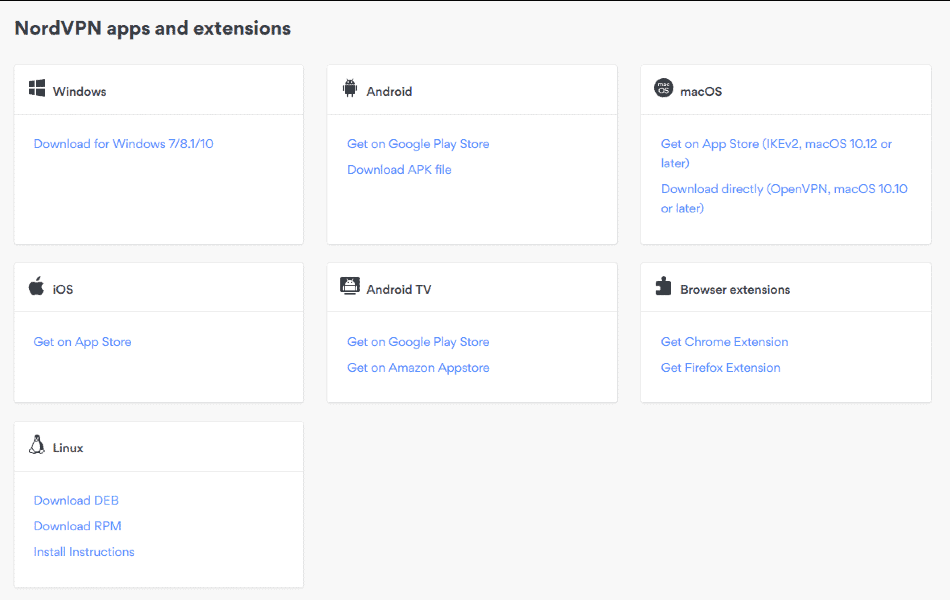Click NordVPN apps and extensions page title
Screen dimensions: 950x600
(153, 28)
